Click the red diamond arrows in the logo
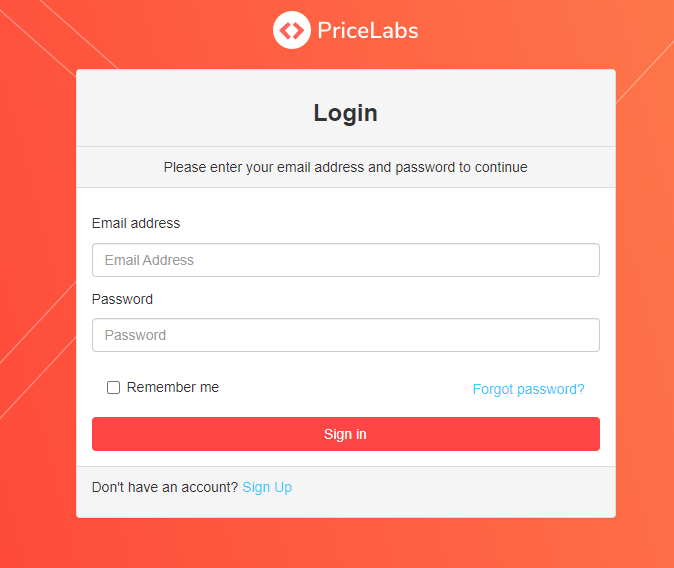The image size is (674, 568). coord(291,31)
